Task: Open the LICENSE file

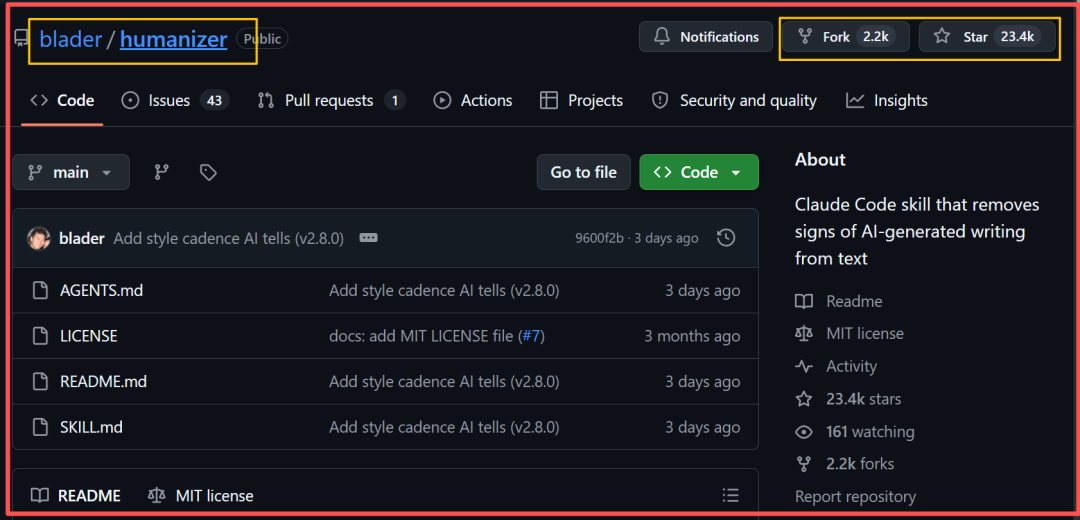Action: 89,336
